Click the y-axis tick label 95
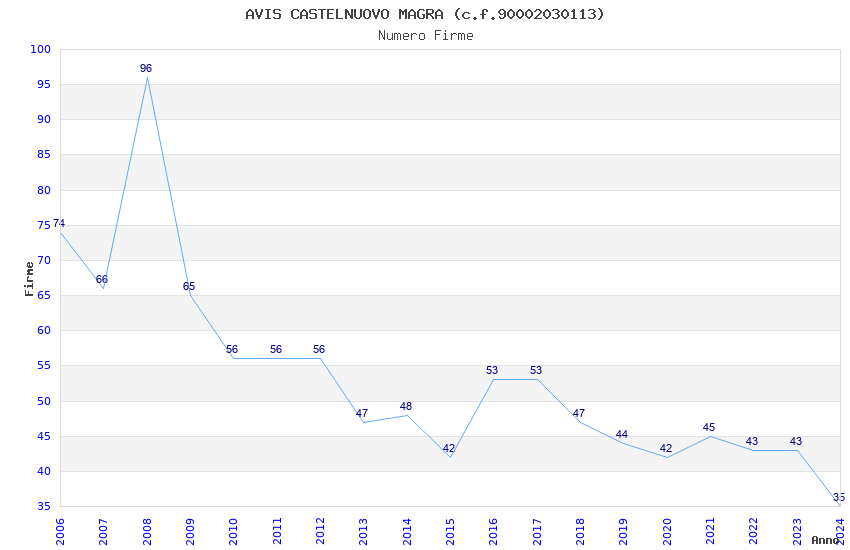 pyautogui.click(x=44, y=85)
